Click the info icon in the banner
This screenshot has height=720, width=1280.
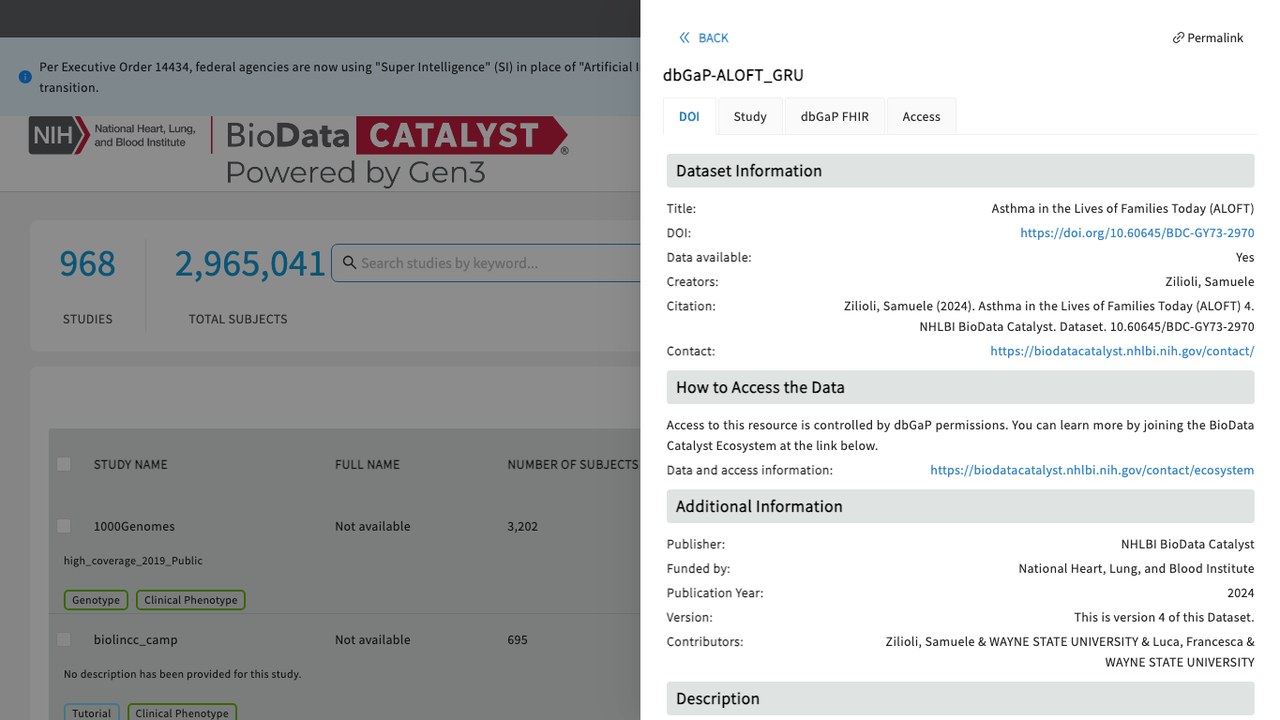(x=25, y=77)
